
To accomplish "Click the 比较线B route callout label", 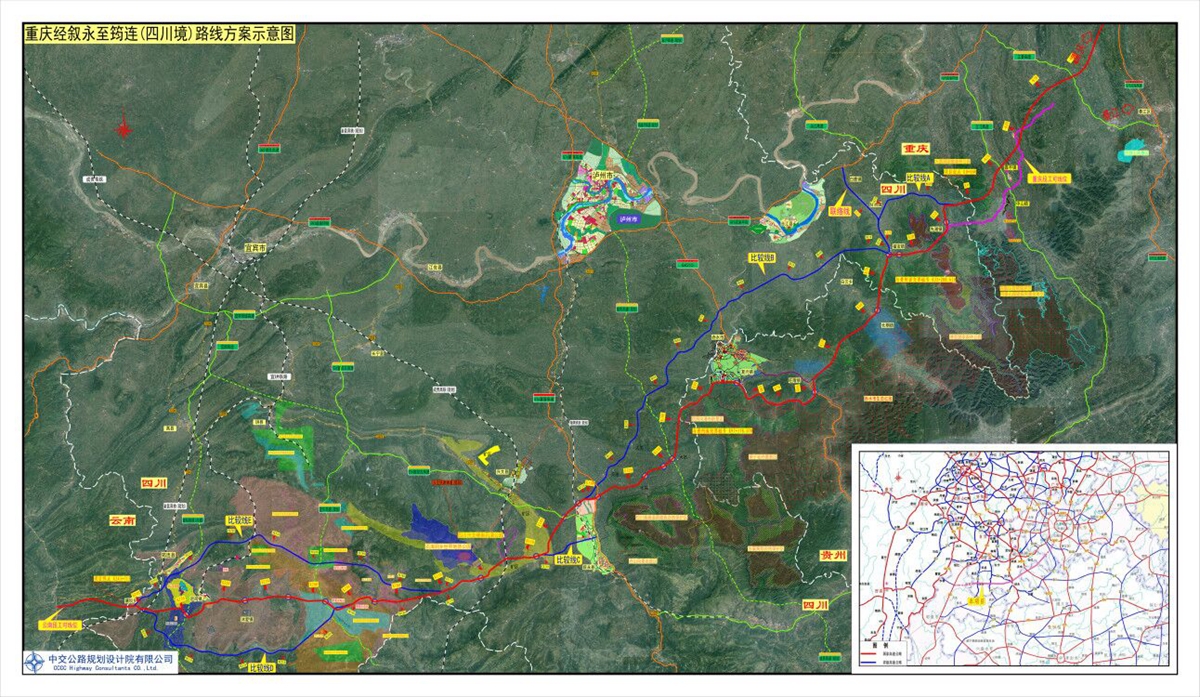I will pyautogui.click(x=763, y=258).
